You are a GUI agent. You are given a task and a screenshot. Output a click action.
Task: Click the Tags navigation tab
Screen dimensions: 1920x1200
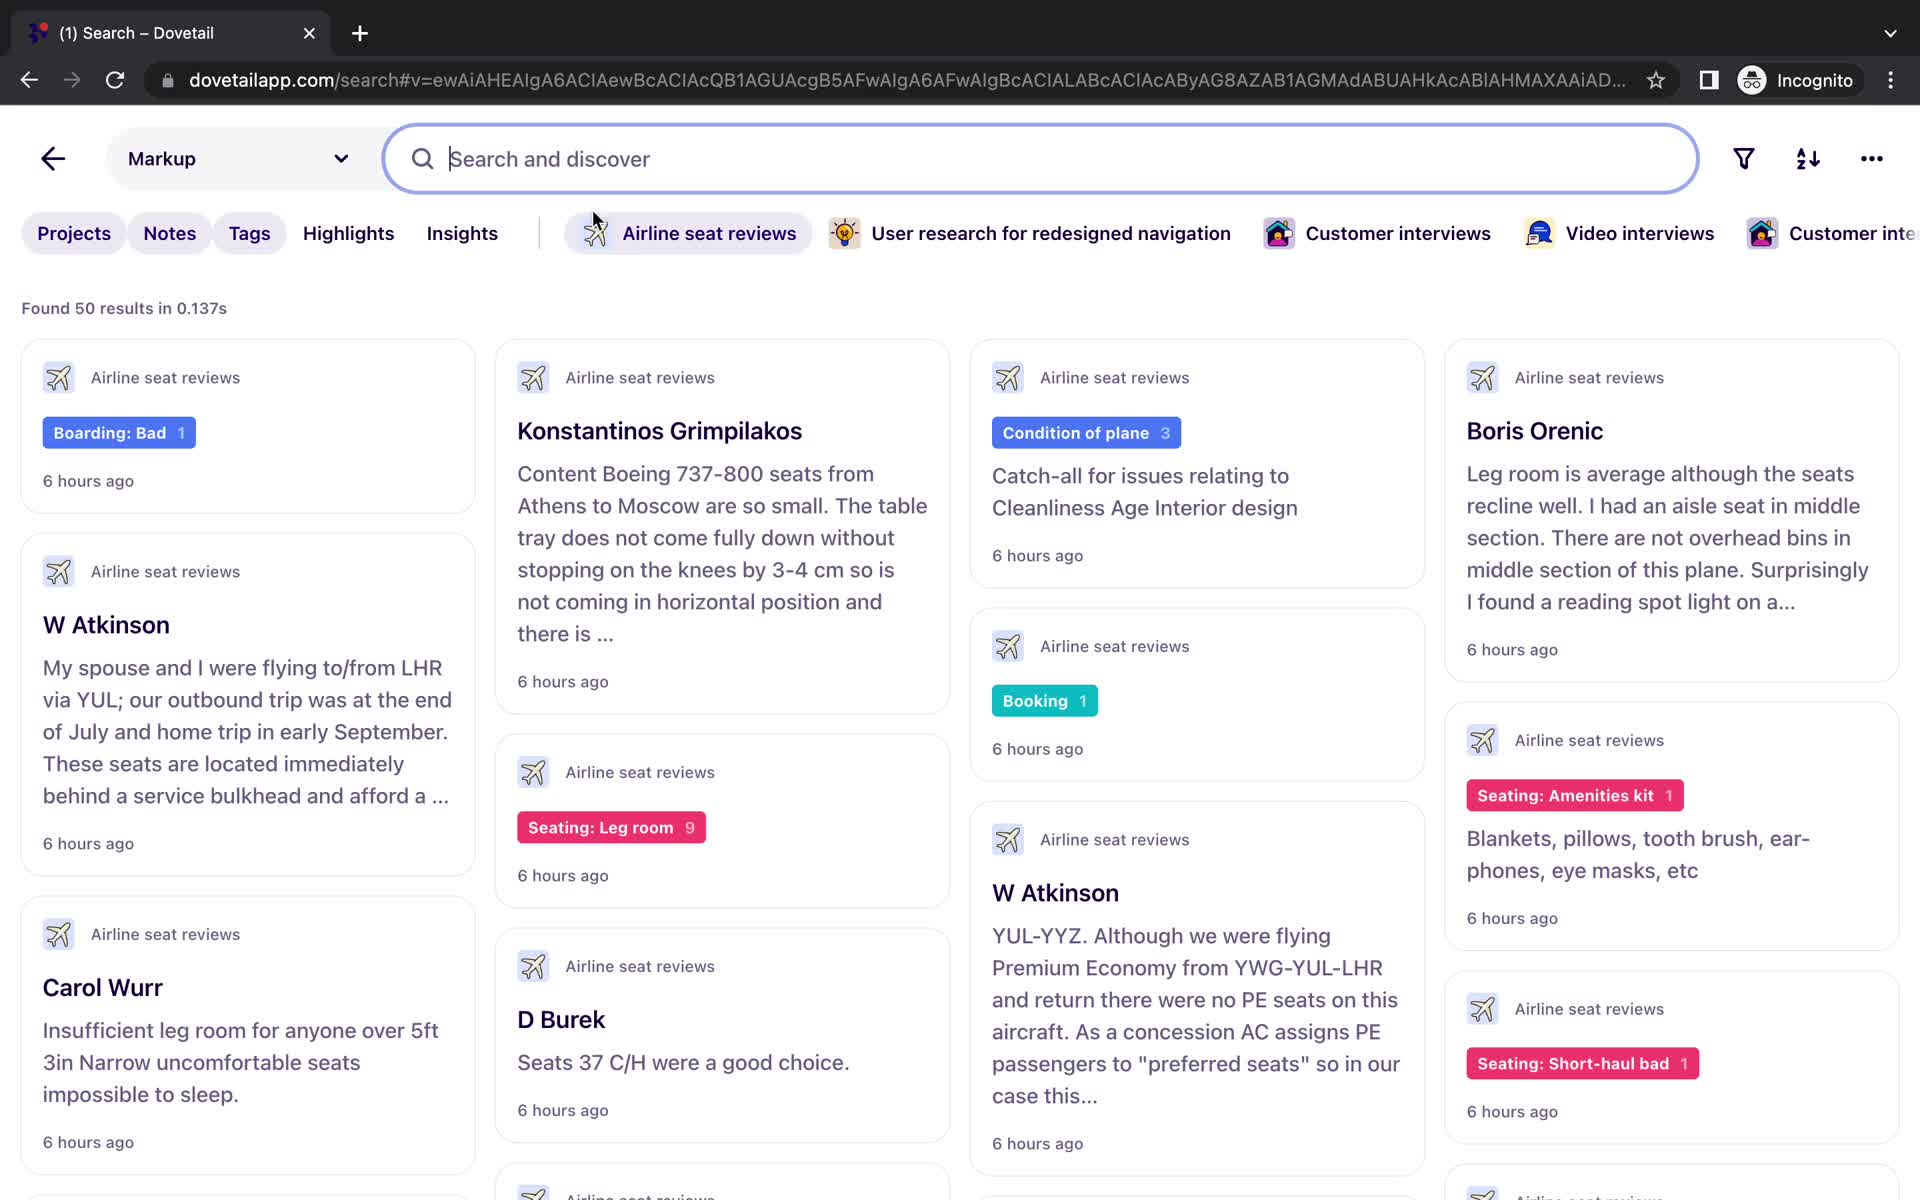pyautogui.click(x=249, y=232)
